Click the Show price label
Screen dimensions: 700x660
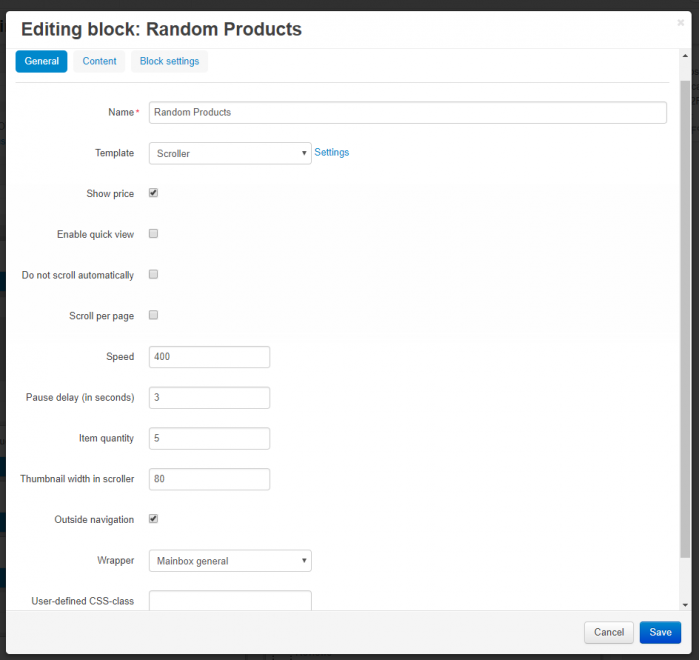pyautogui.click(x=110, y=194)
